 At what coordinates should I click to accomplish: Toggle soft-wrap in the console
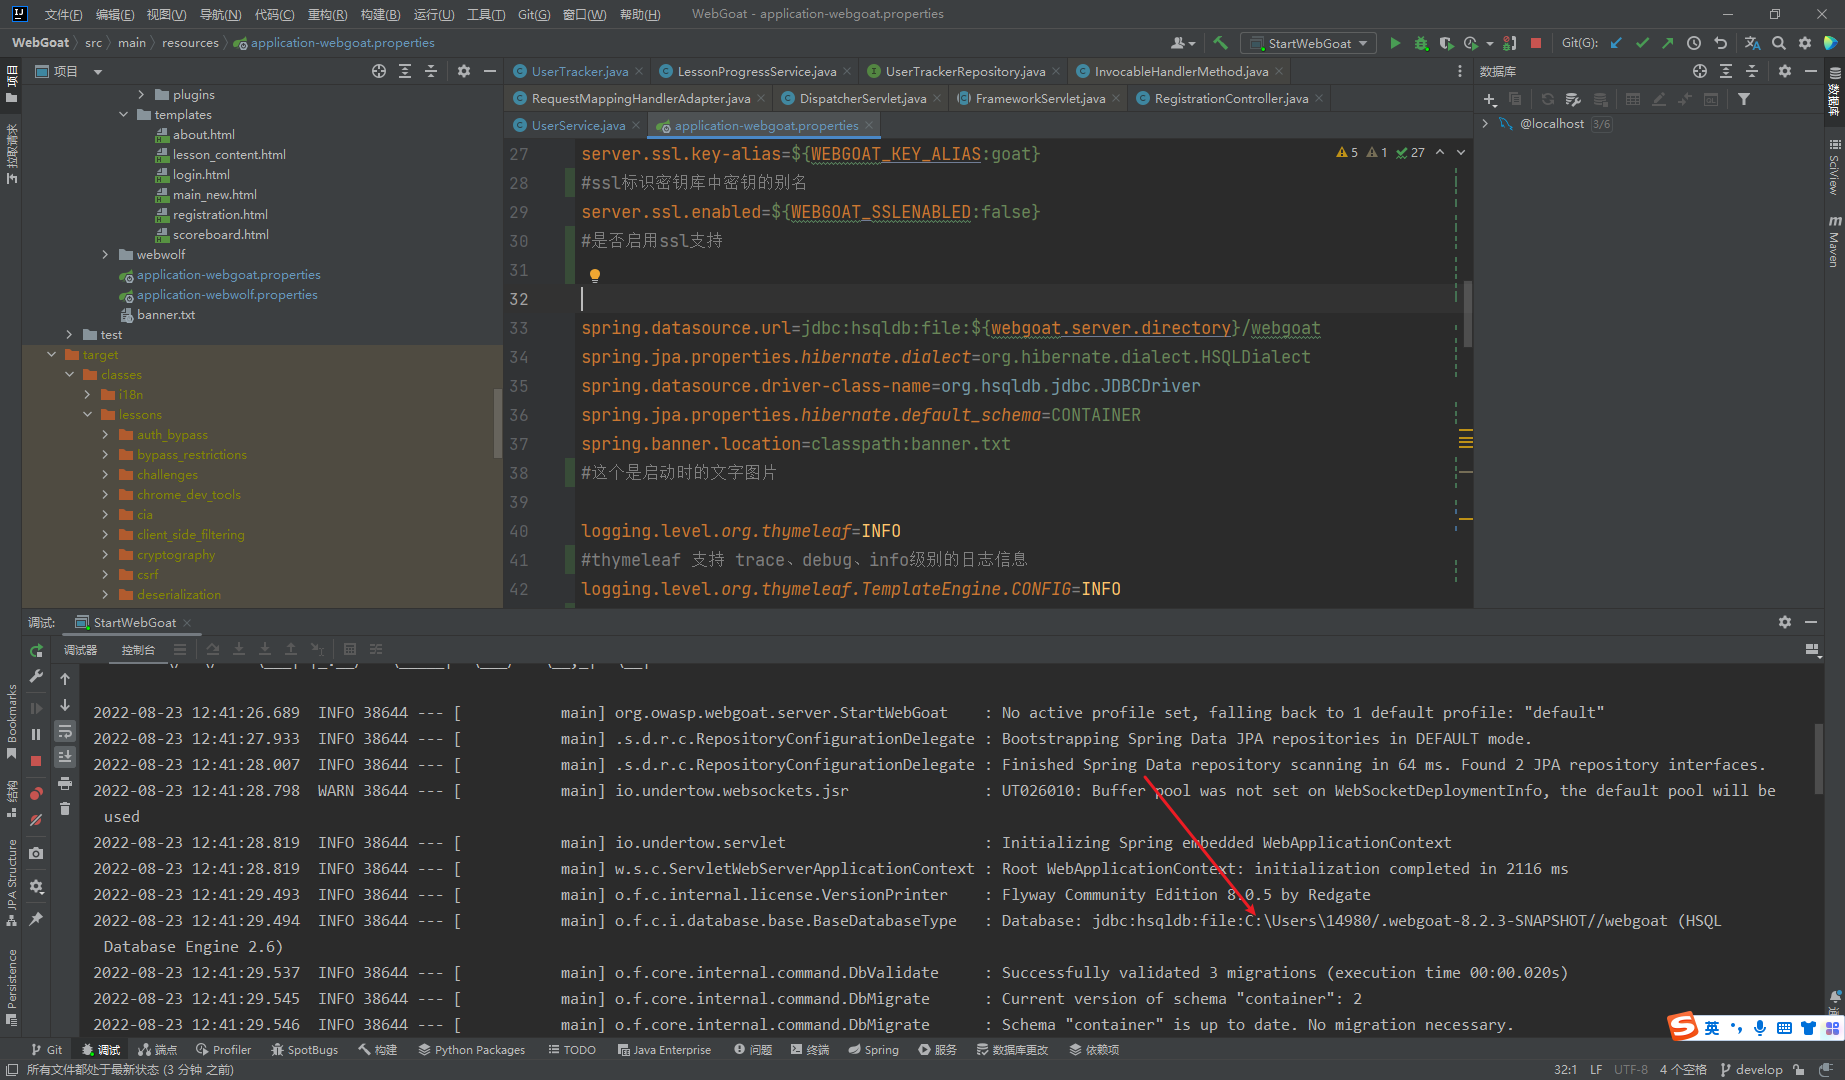click(x=65, y=731)
